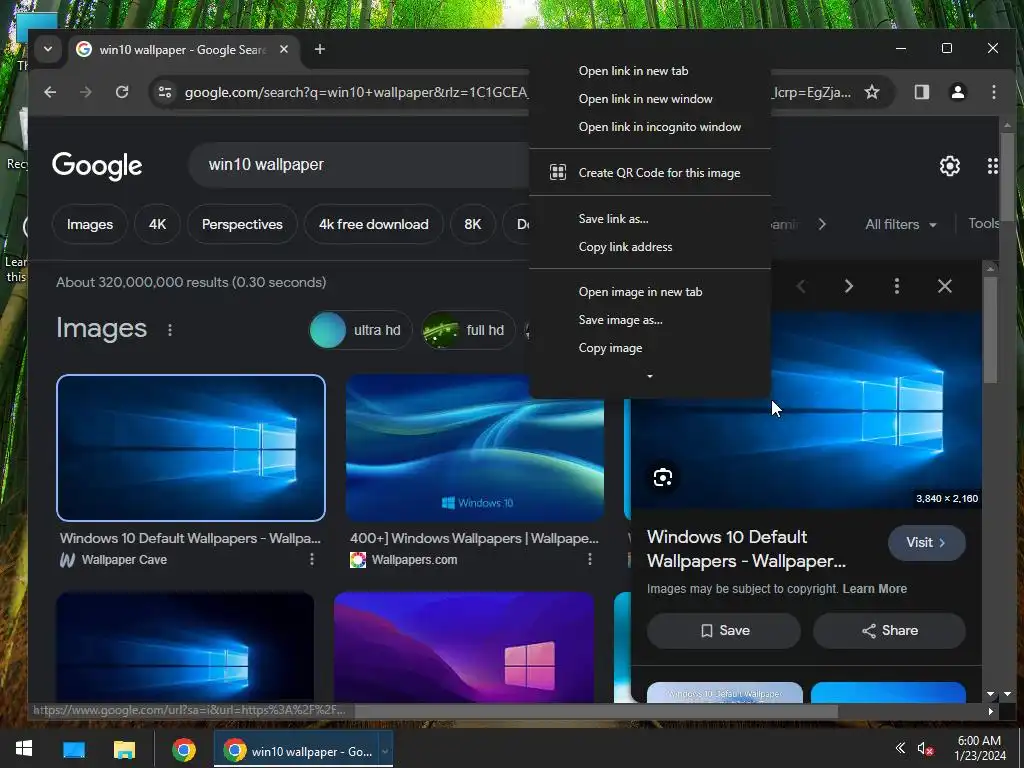This screenshot has width=1024, height=768.
Task: Open File Explorer from taskbar
Action: (124, 750)
